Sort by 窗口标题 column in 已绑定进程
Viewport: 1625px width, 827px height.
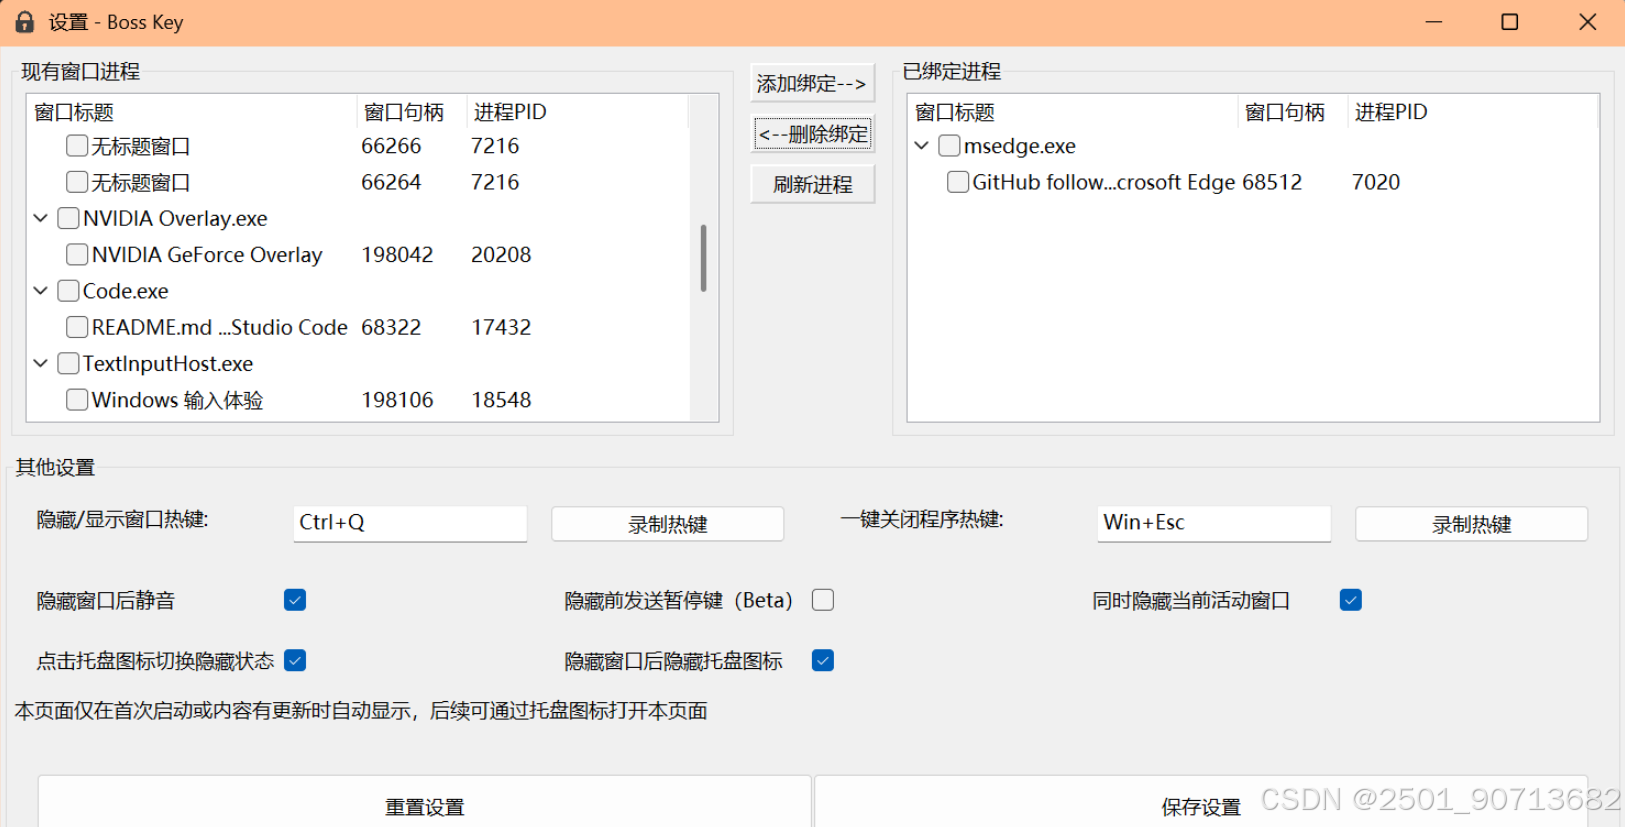(1072, 112)
